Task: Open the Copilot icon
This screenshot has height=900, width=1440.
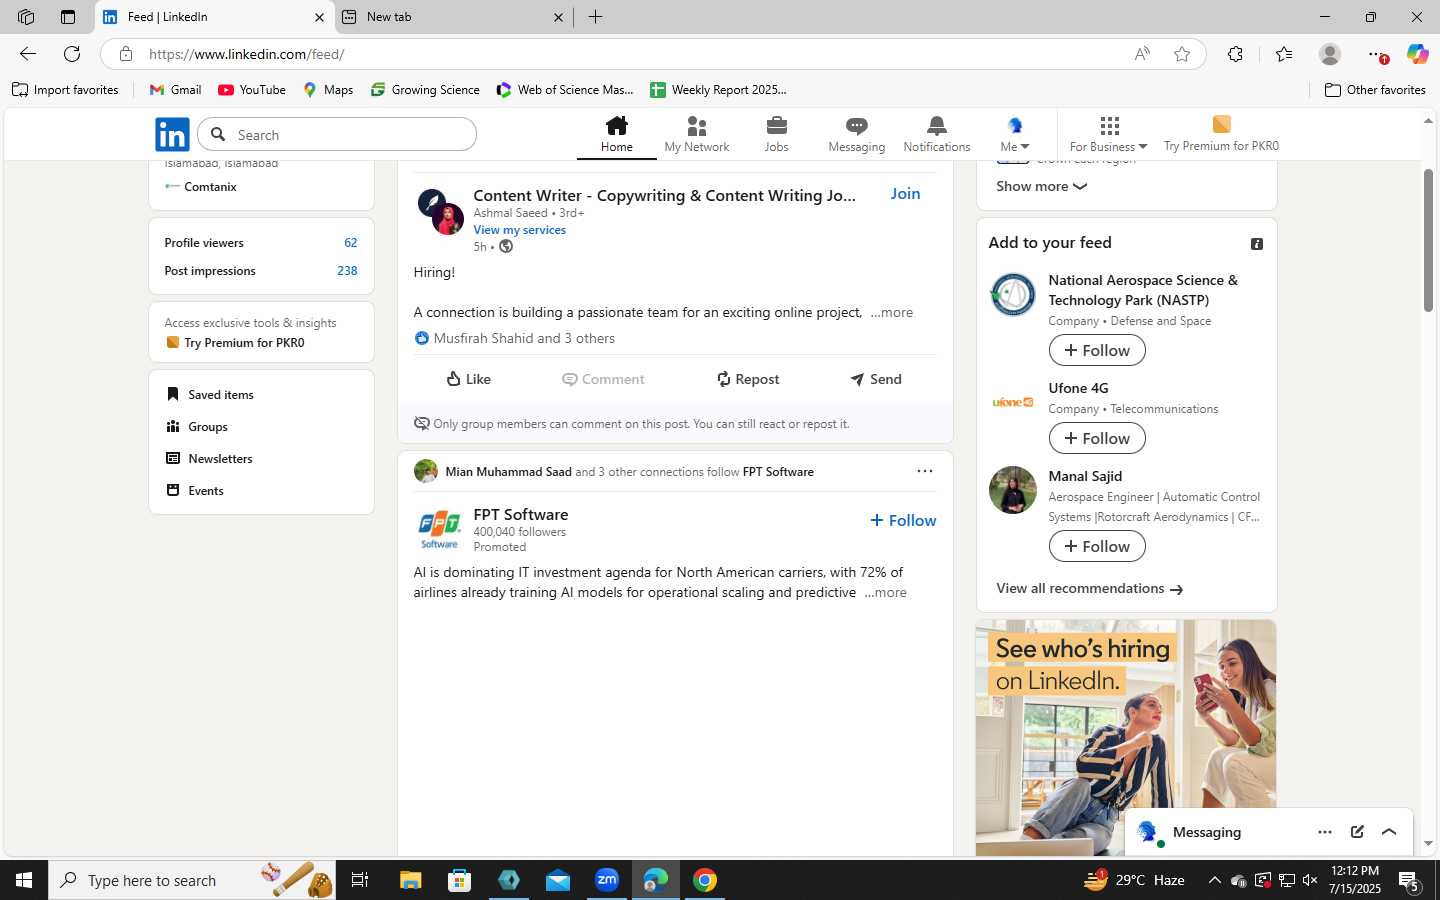Action: coord(1417,54)
